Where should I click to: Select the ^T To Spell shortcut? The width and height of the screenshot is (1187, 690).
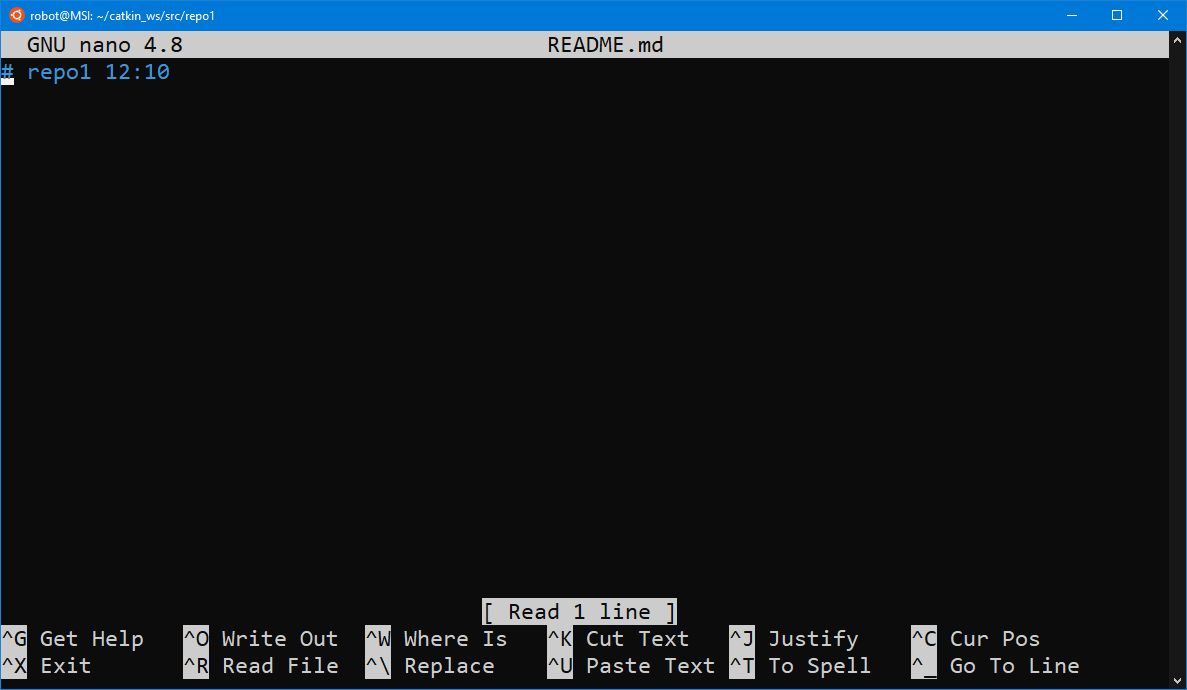click(x=800, y=666)
